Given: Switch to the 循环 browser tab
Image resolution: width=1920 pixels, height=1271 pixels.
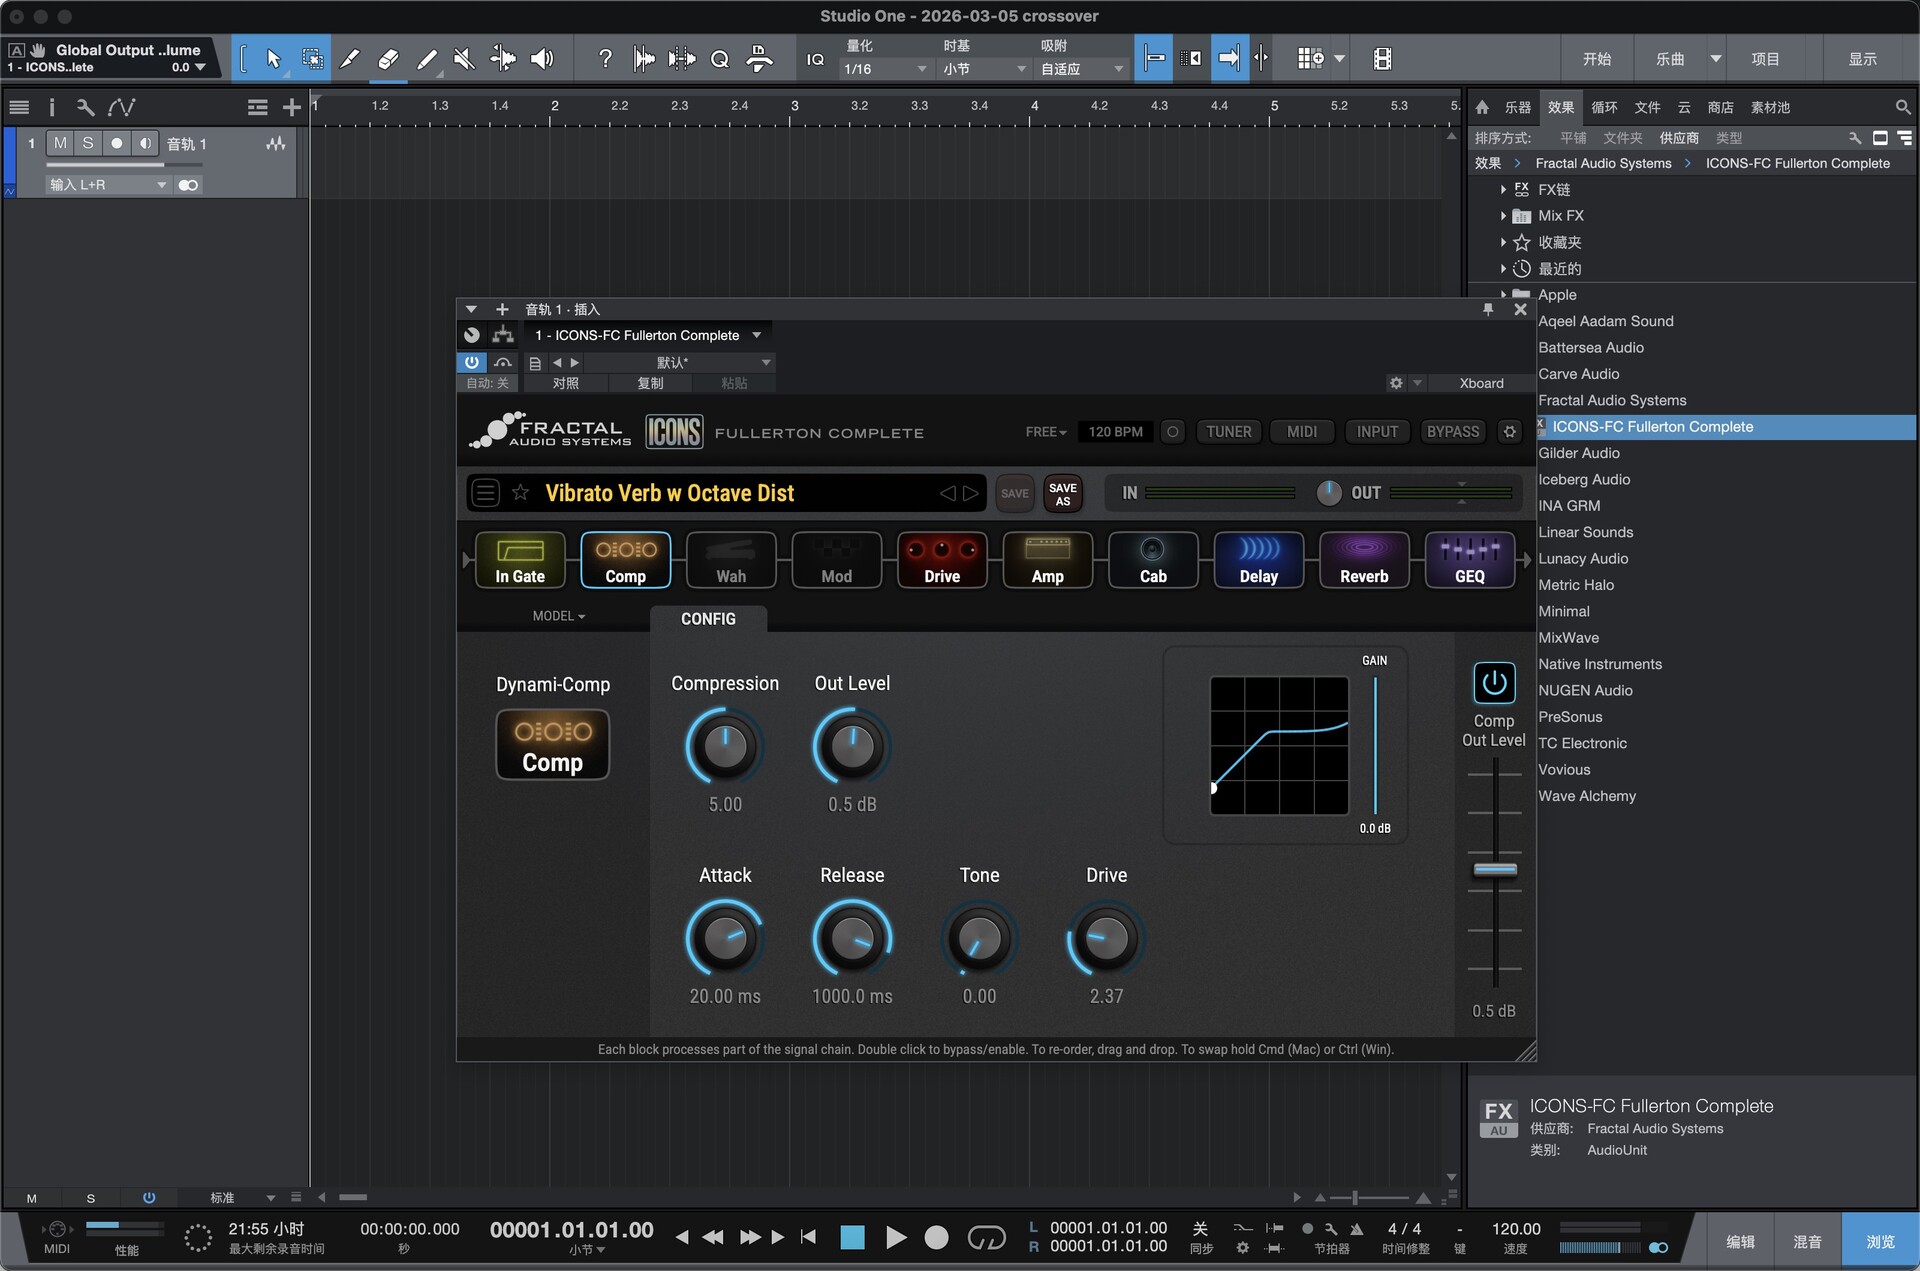Looking at the screenshot, I should pos(1604,107).
